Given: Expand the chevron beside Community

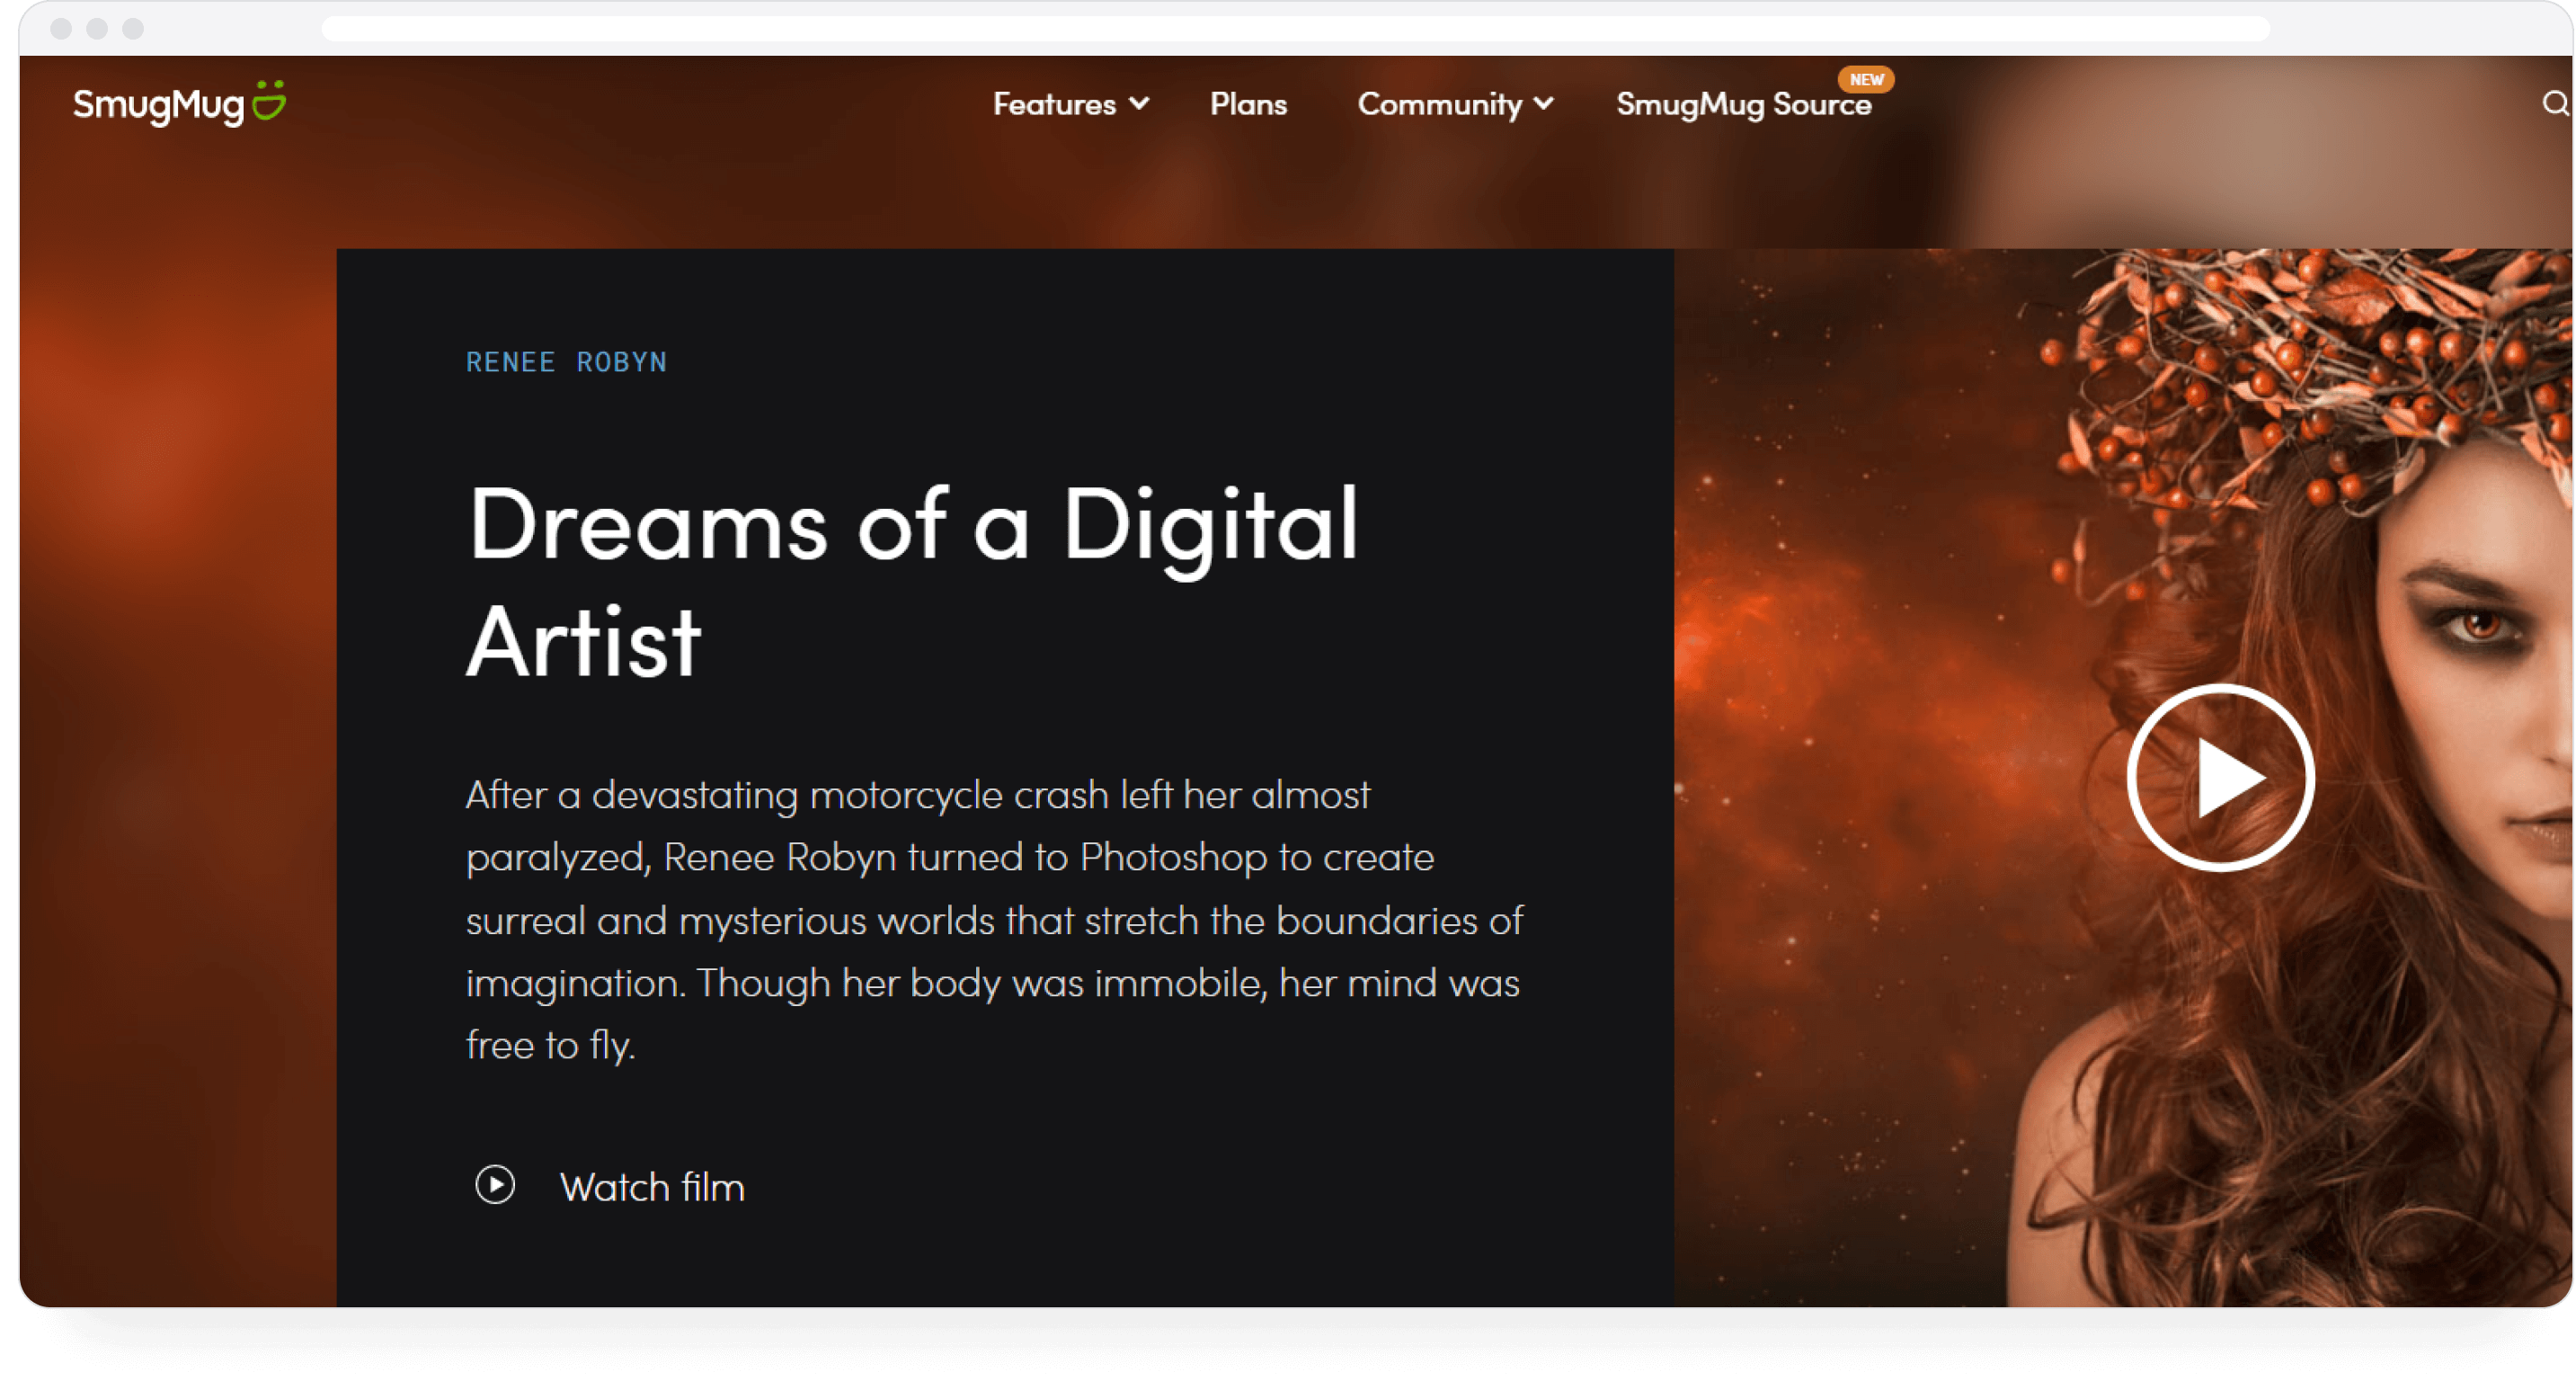Looking at the screenshot, I should (1544, 103).
